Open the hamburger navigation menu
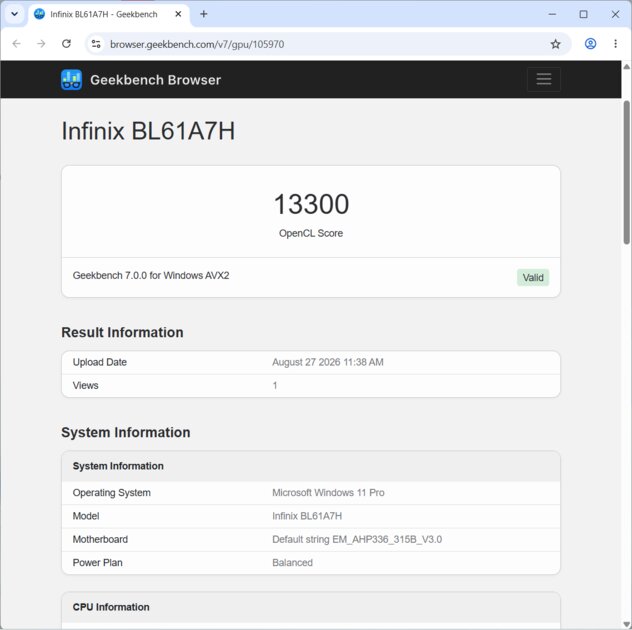The height and width of the screenshot is (630, 632). coord(544,79)
